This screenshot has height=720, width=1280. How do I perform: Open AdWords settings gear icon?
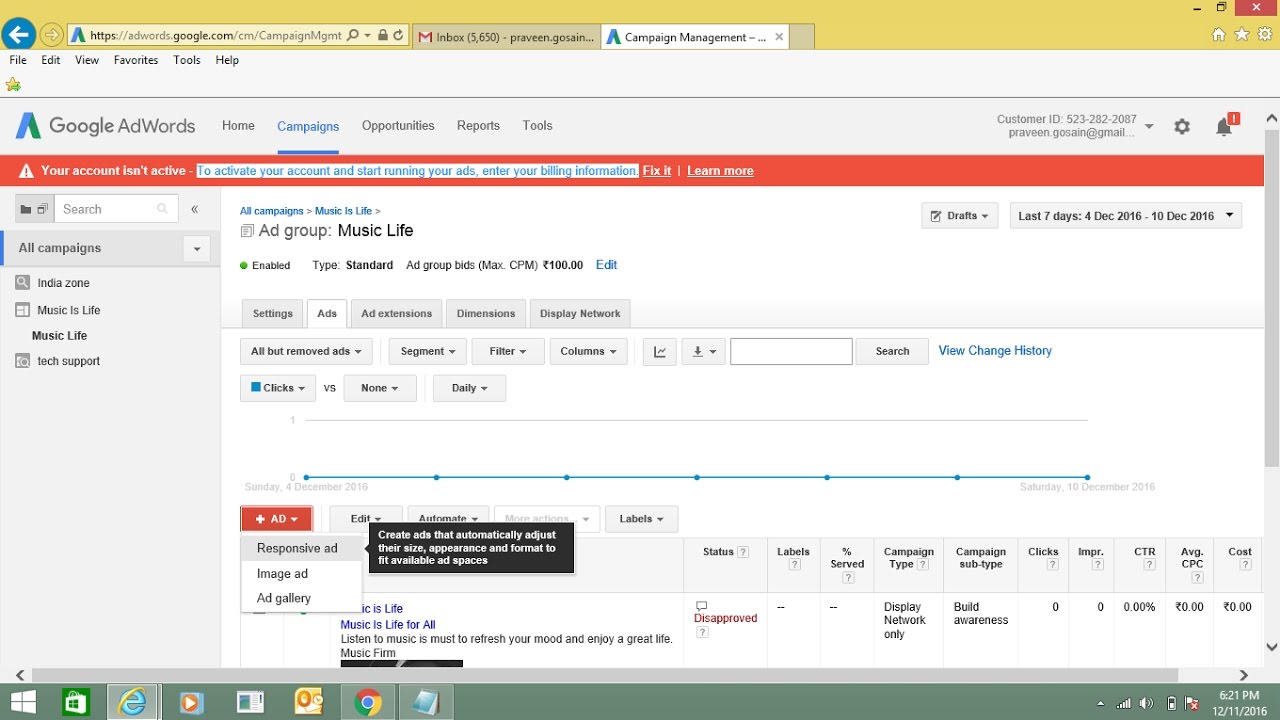point(1182,127)
